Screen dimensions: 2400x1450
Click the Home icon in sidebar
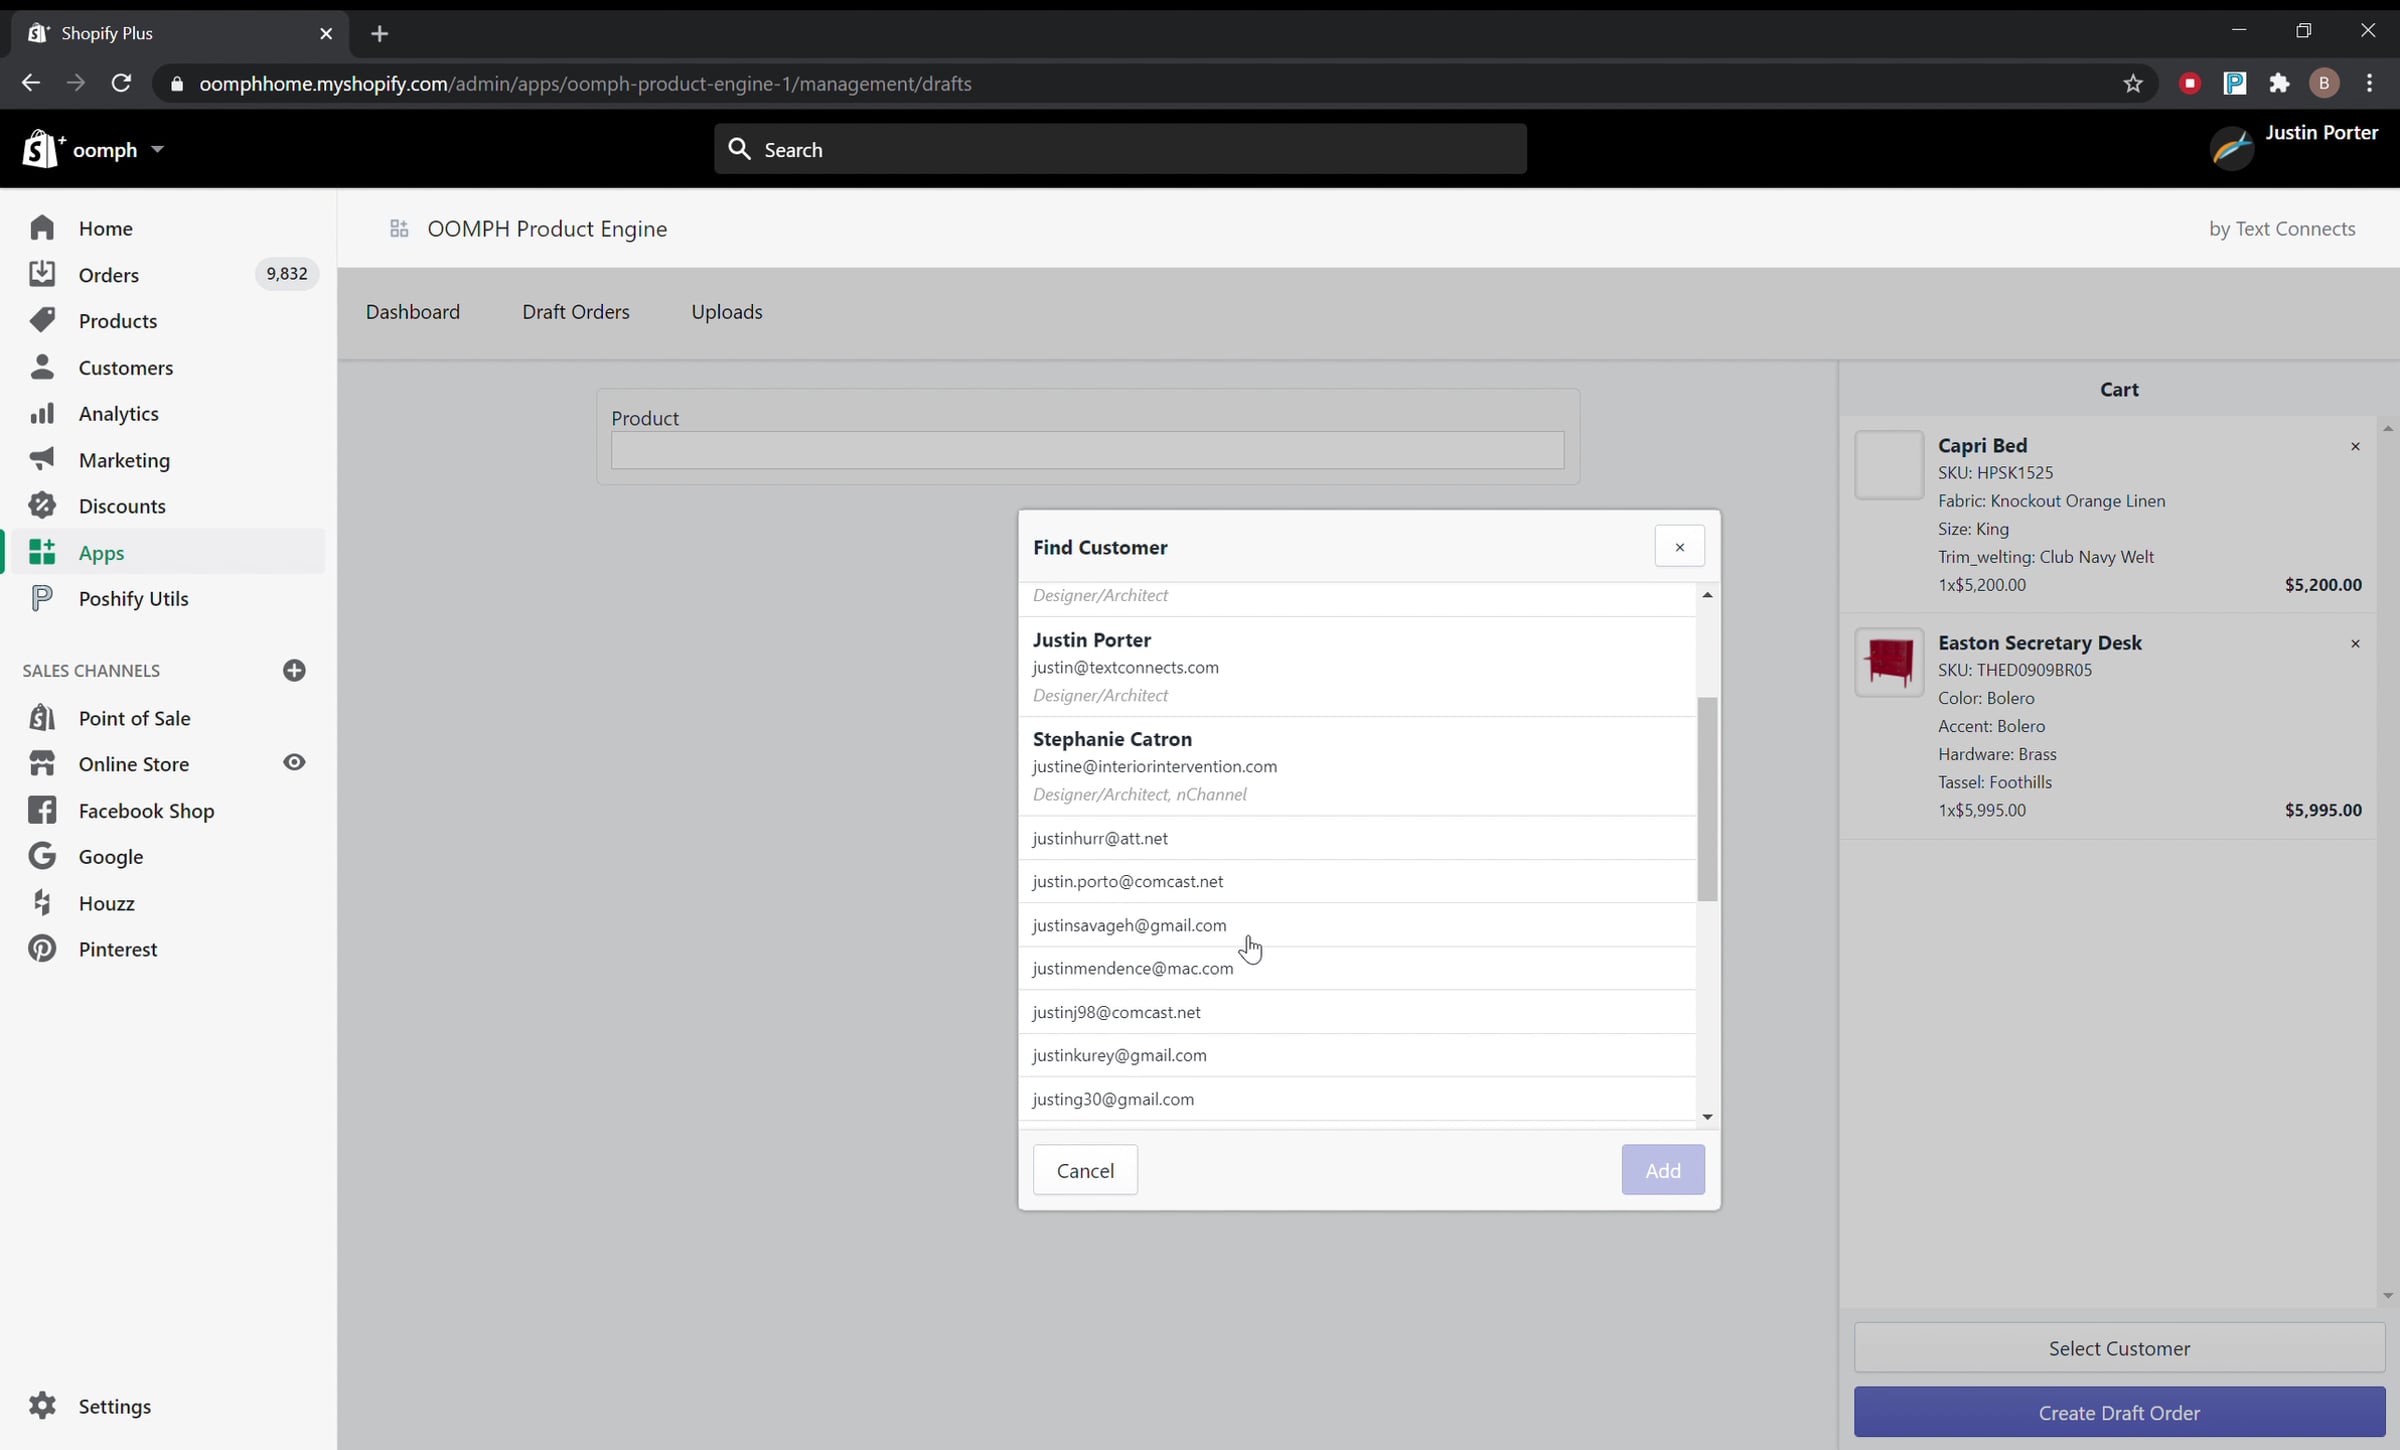coord(42,228)
